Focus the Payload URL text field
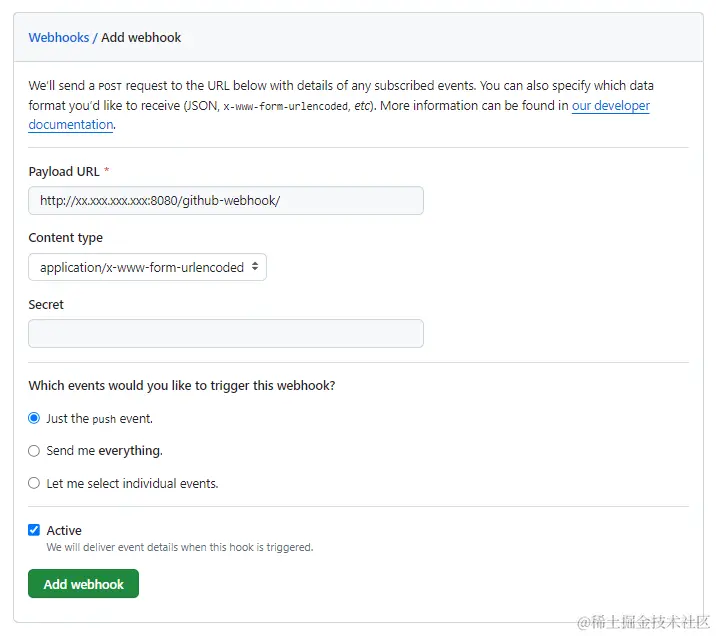716x636 pixels. pyautogui.click(x=226, y=201)
